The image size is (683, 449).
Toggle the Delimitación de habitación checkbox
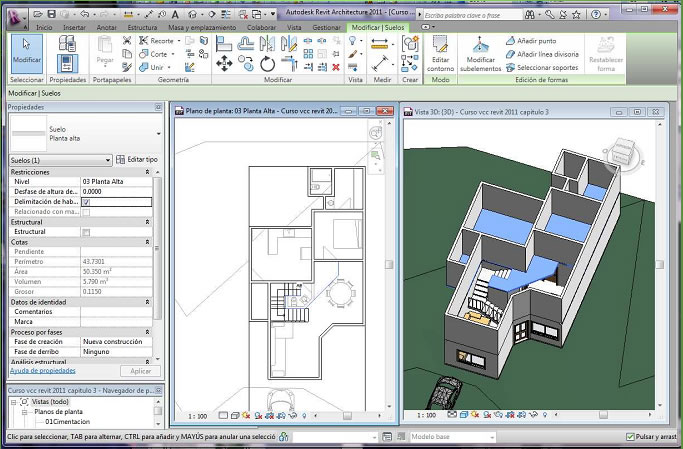click(86, 202)
